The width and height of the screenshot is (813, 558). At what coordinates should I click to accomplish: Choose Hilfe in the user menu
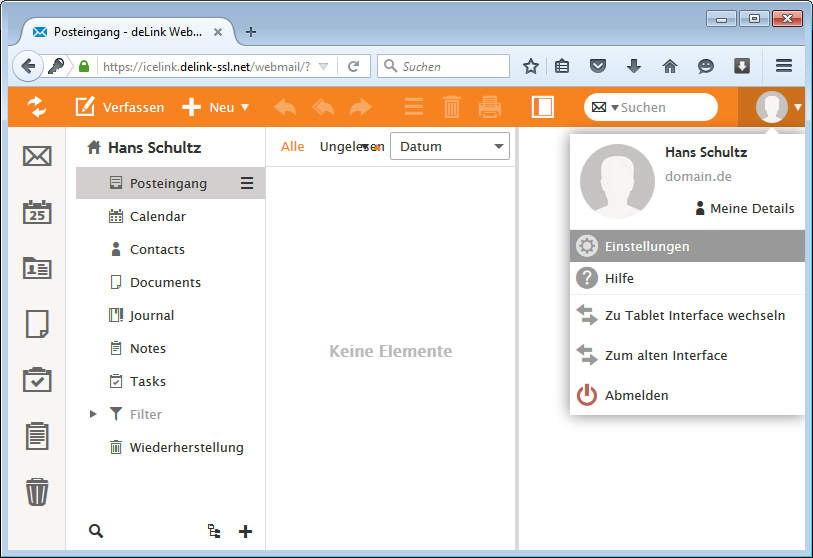[619, 278]
